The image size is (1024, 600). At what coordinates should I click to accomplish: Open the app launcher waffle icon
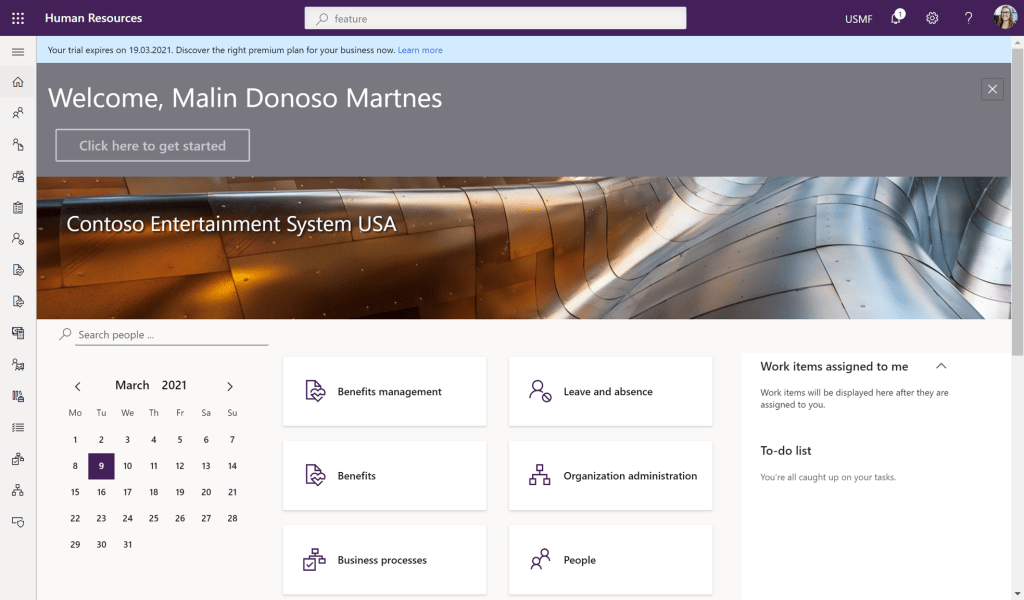(x=18, y=18)
